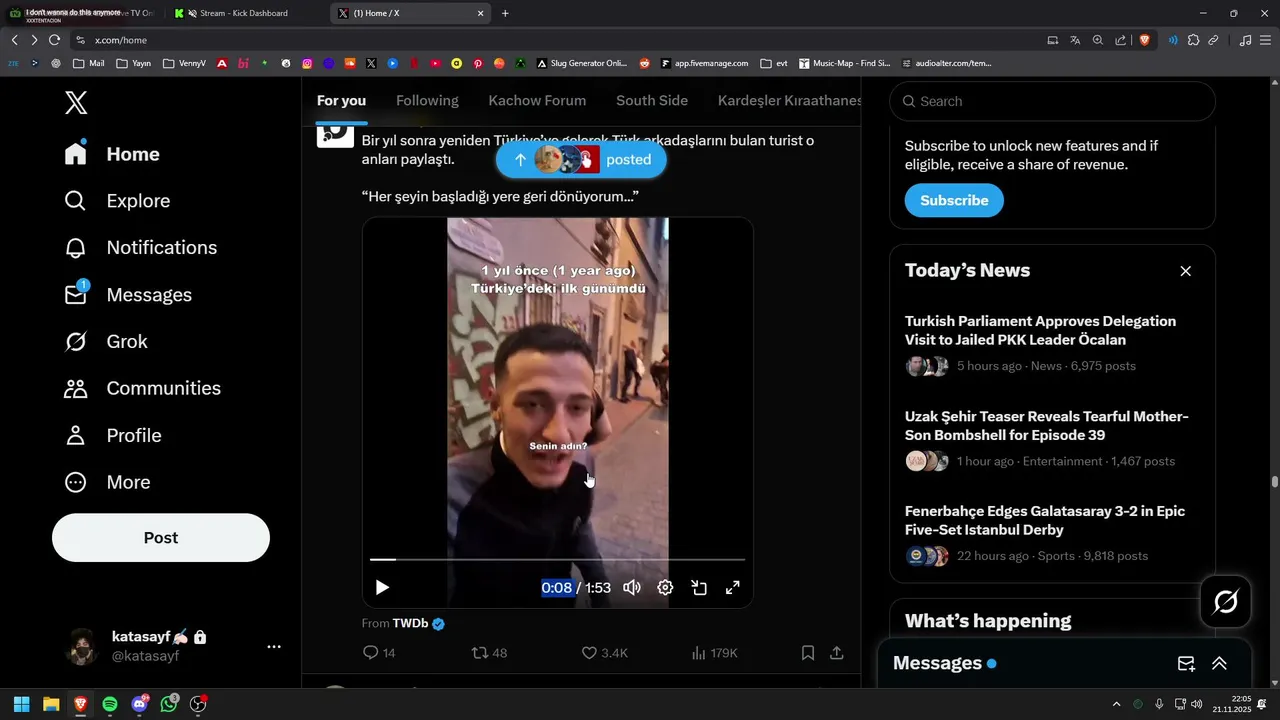Mute the video with the volume icon
The height and width of the screenshot is (720, 1280).
[x=632, y=588]
